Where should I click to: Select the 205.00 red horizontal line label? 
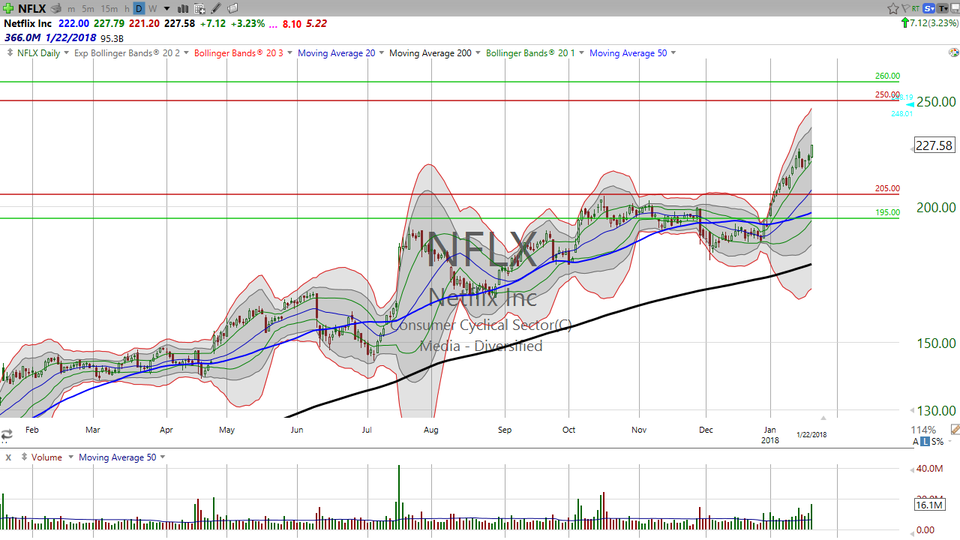pos(887,189)
